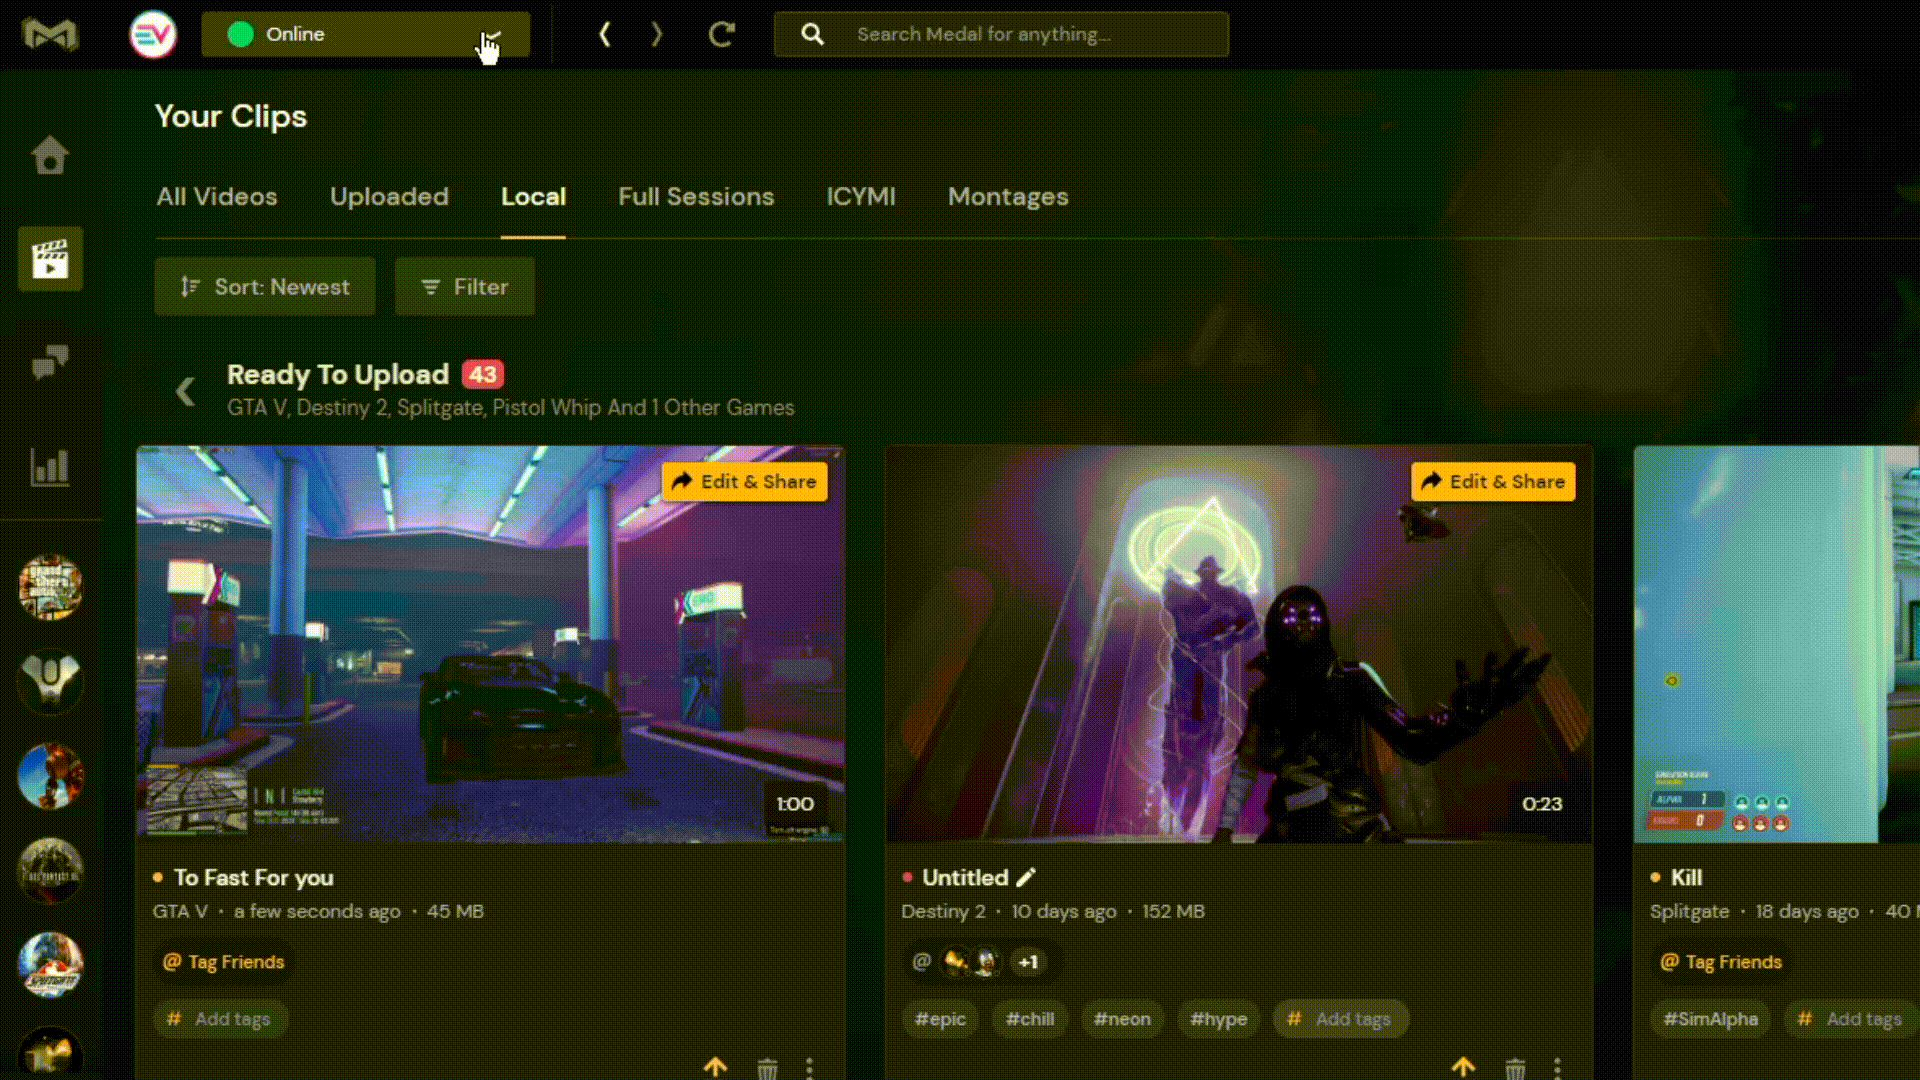The width and height of the screenshot is (1920, 1080).
Task: Select the Destiny 2 game icon
Action: (x=50, y=681)
